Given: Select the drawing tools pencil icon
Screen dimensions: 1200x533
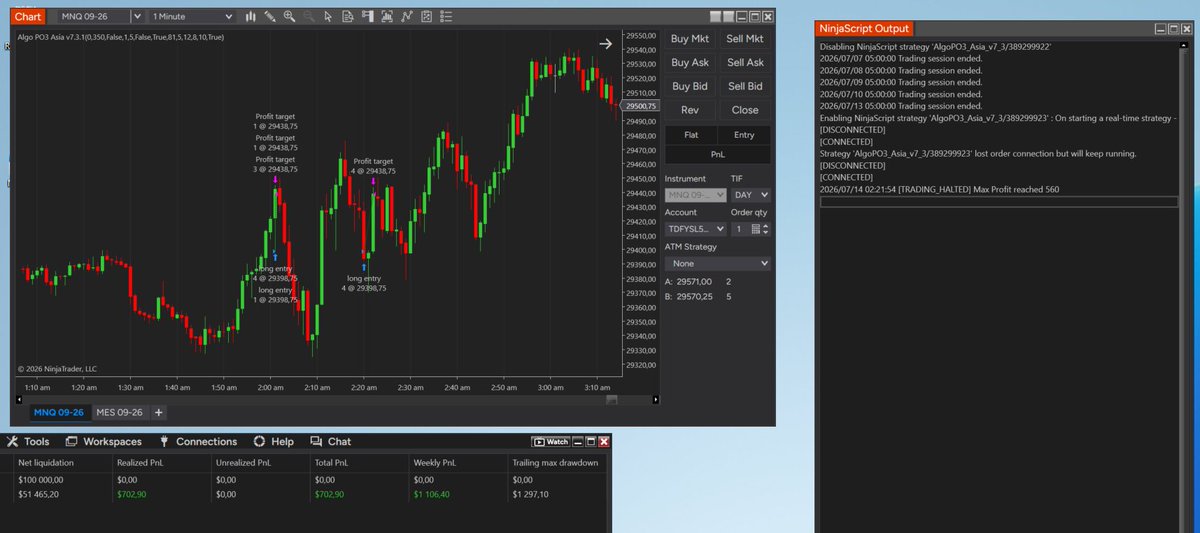Looking at the screenshot, I should coord(270,17).
